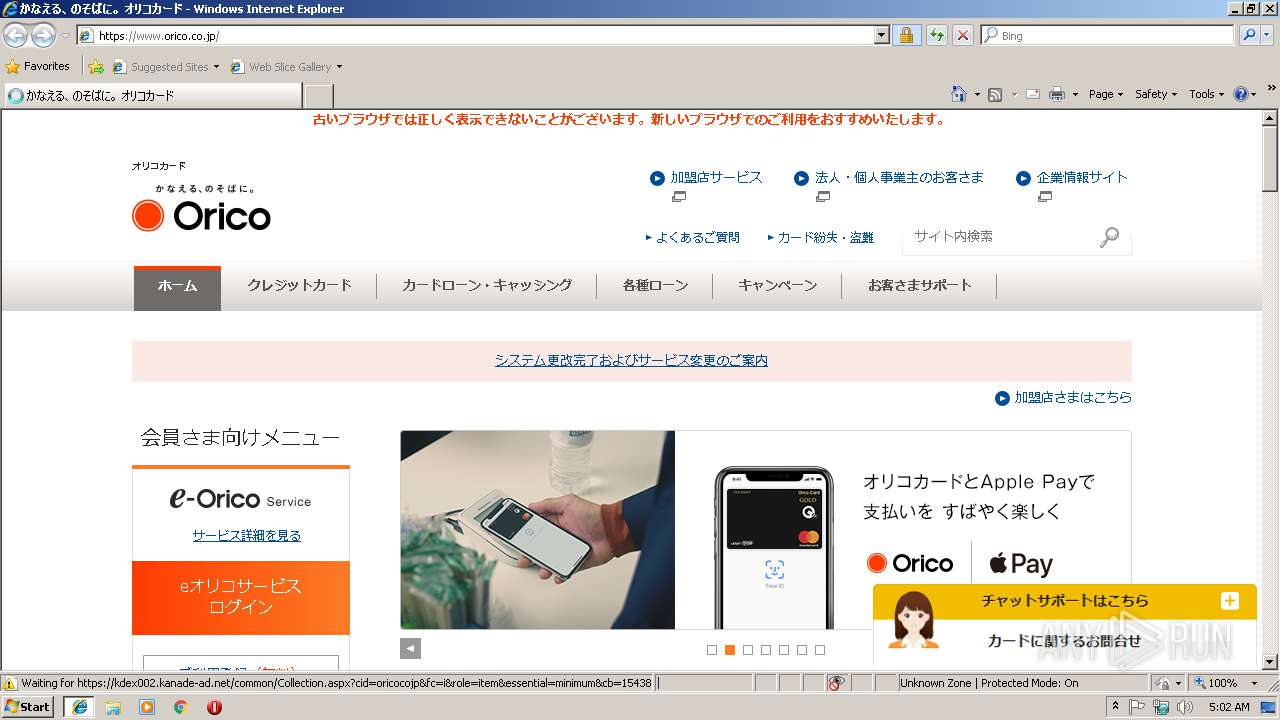
Task: Click the Home icon in command bar
Action: coord(958,94)
